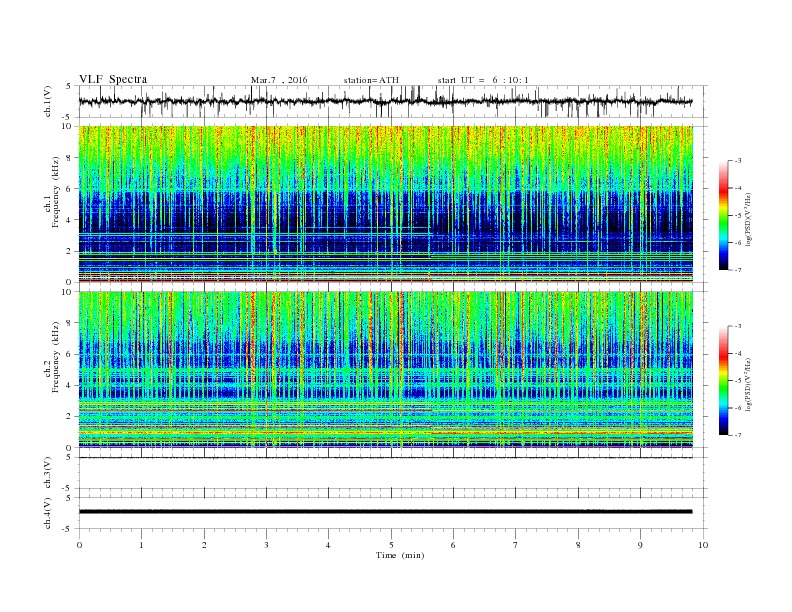The image size is (792, 612).
Task: Click the ch.1 voltage waveform trace
Action: point(385,101)
